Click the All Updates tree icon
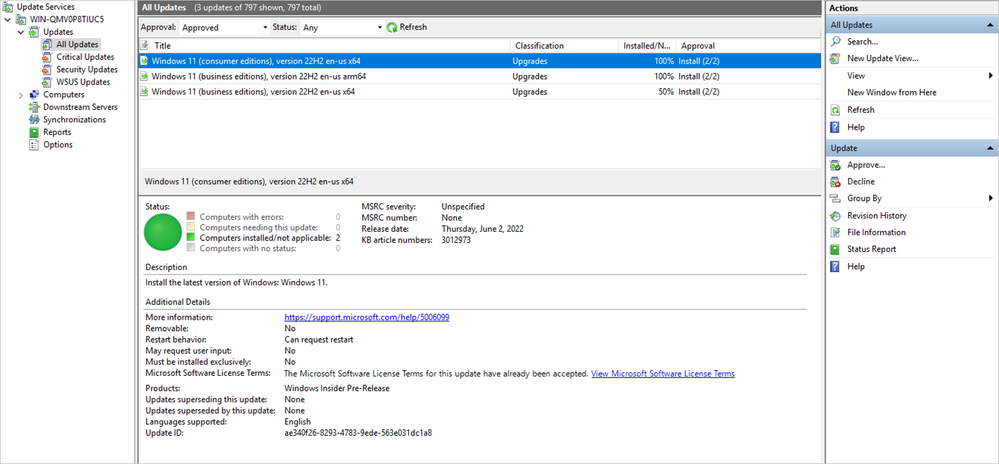This screenshot has width=999, height=464. pyautogui.click(x=47, y=45)
